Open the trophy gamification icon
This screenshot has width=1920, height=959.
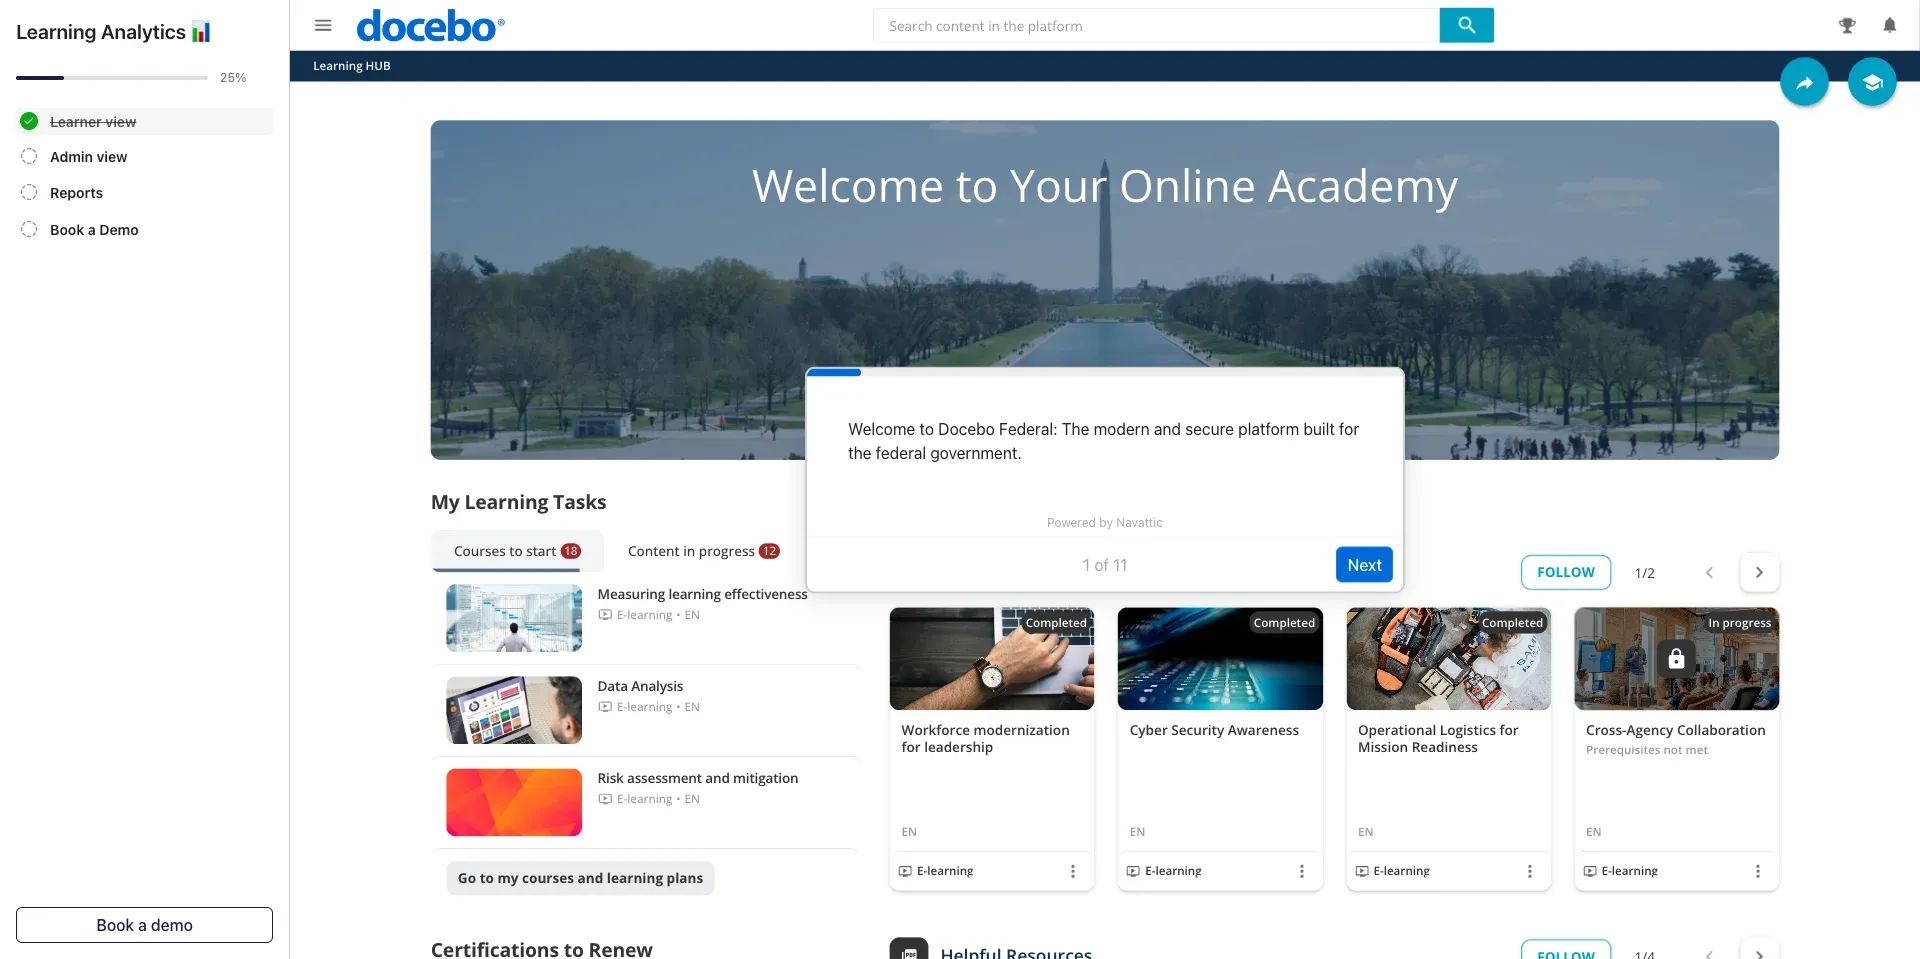coord(1846,25)
